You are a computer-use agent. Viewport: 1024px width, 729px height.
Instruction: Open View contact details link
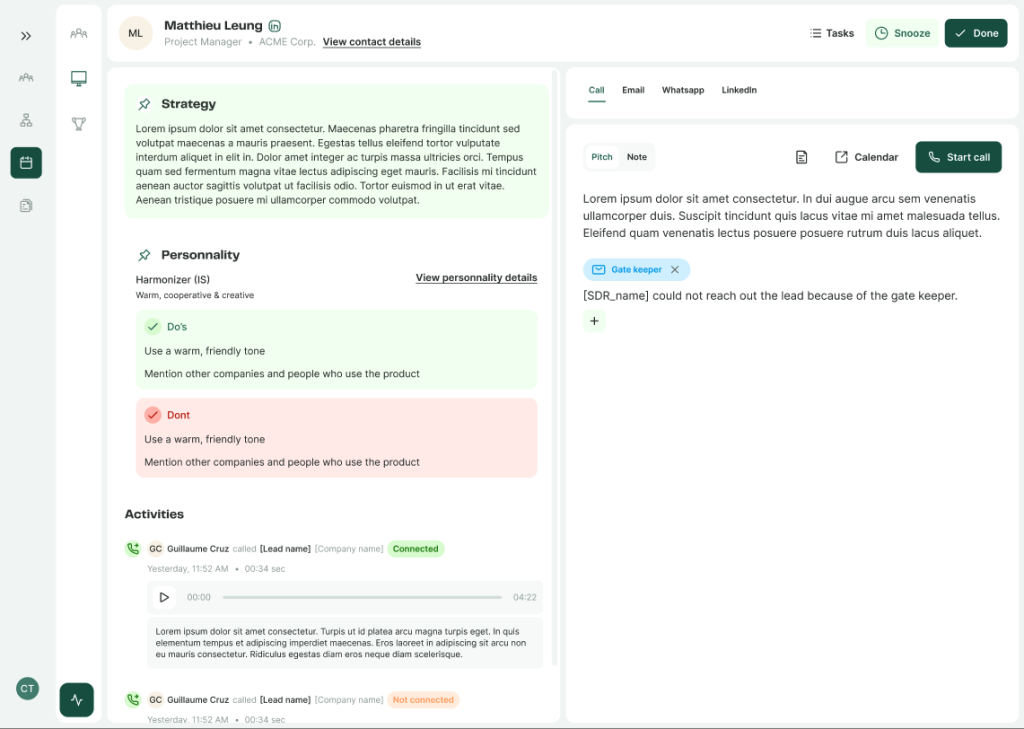pyautogui.click(x=371, y=42)
